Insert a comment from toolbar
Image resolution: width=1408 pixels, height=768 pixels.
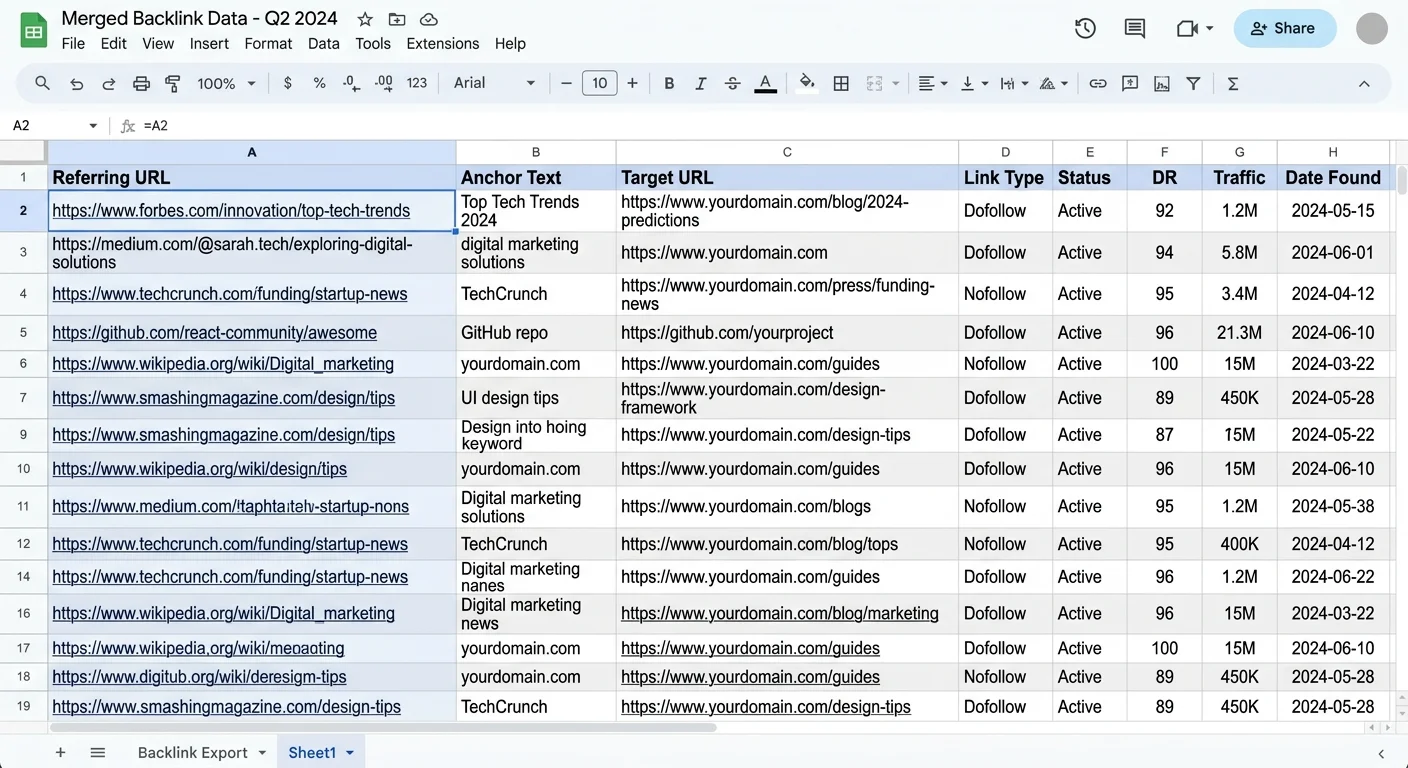(1130, 84)
